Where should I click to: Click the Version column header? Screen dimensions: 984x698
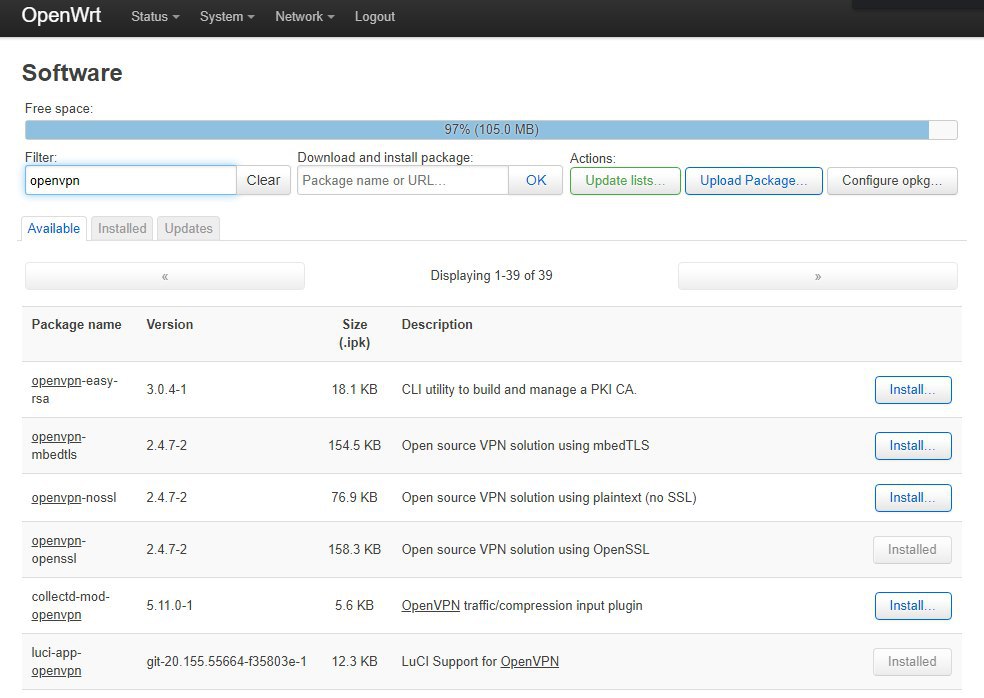169,325
